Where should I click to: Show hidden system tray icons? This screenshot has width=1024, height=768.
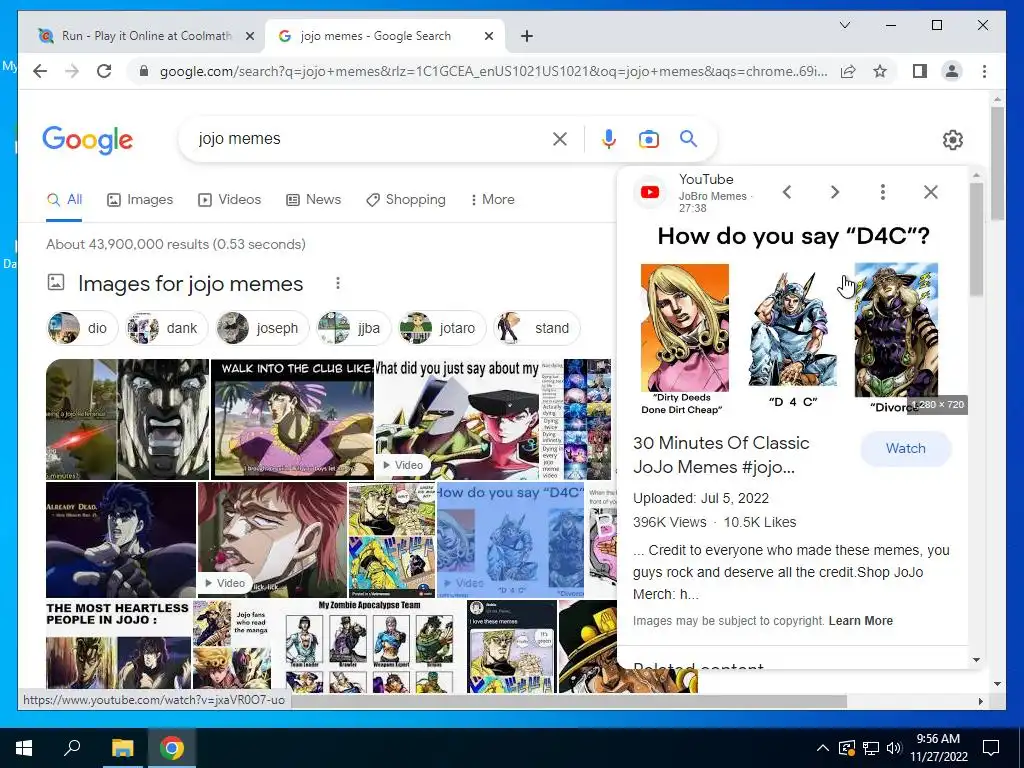[823, 748]
